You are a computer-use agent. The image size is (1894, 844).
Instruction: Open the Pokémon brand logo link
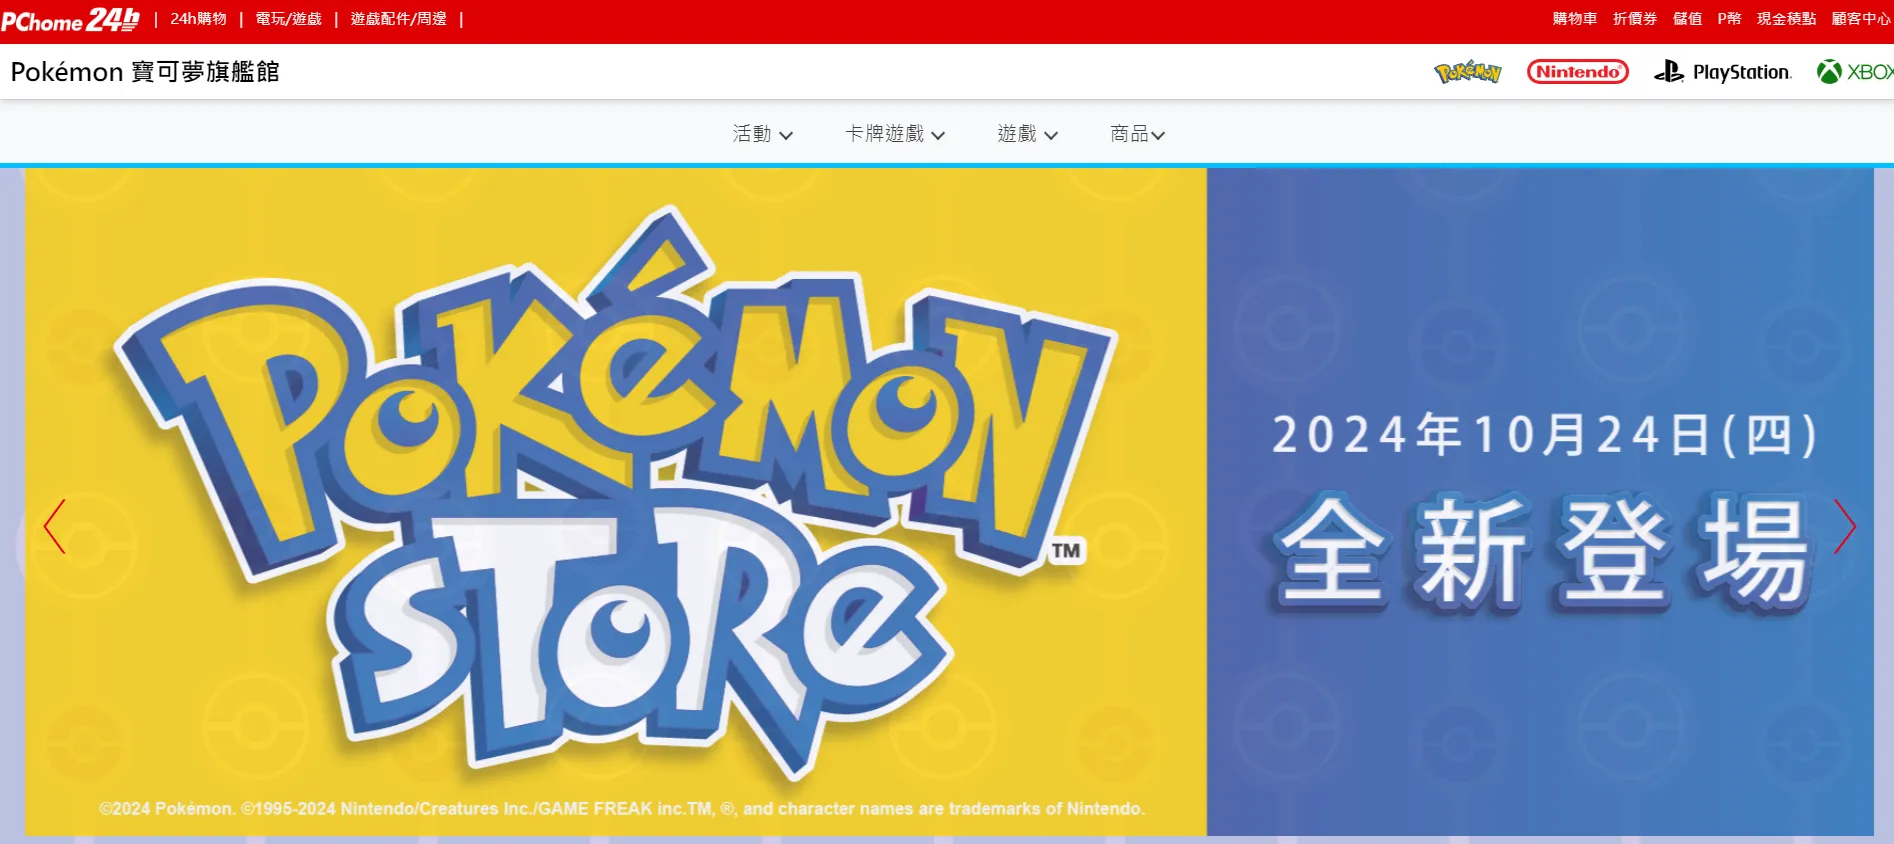coord(1467,72)
